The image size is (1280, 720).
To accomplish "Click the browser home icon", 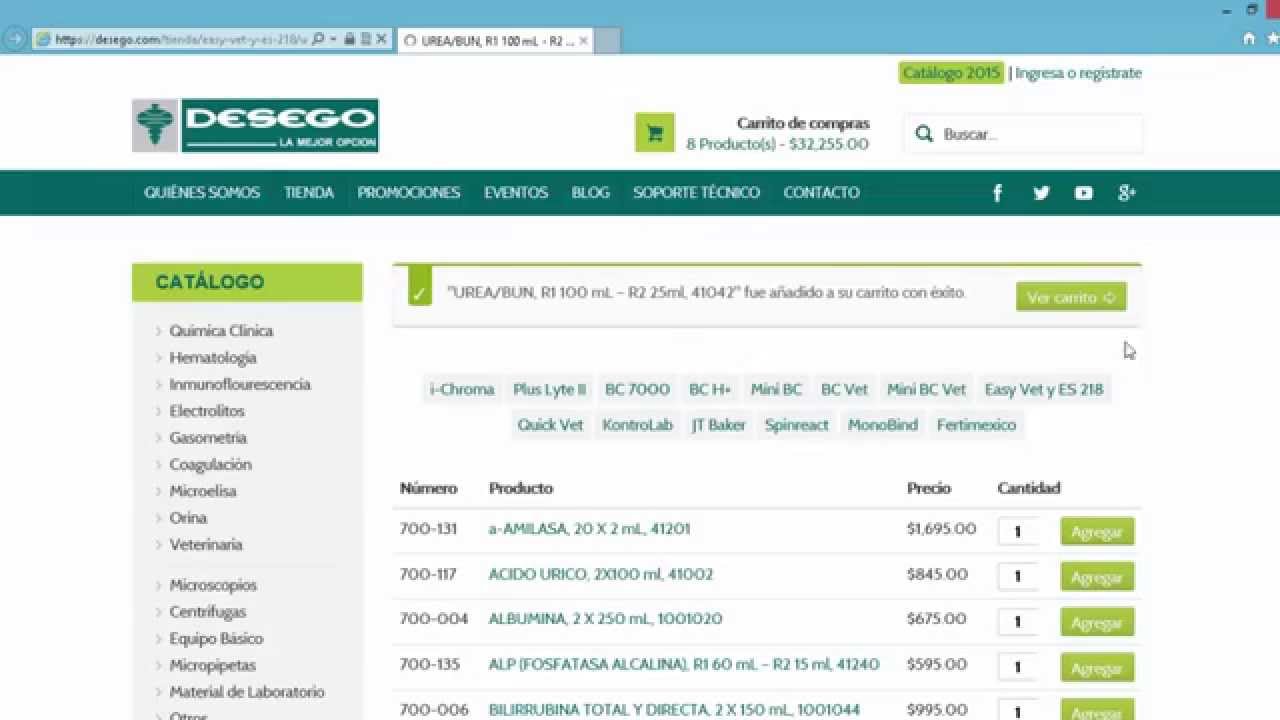I will click(1249, 39).
